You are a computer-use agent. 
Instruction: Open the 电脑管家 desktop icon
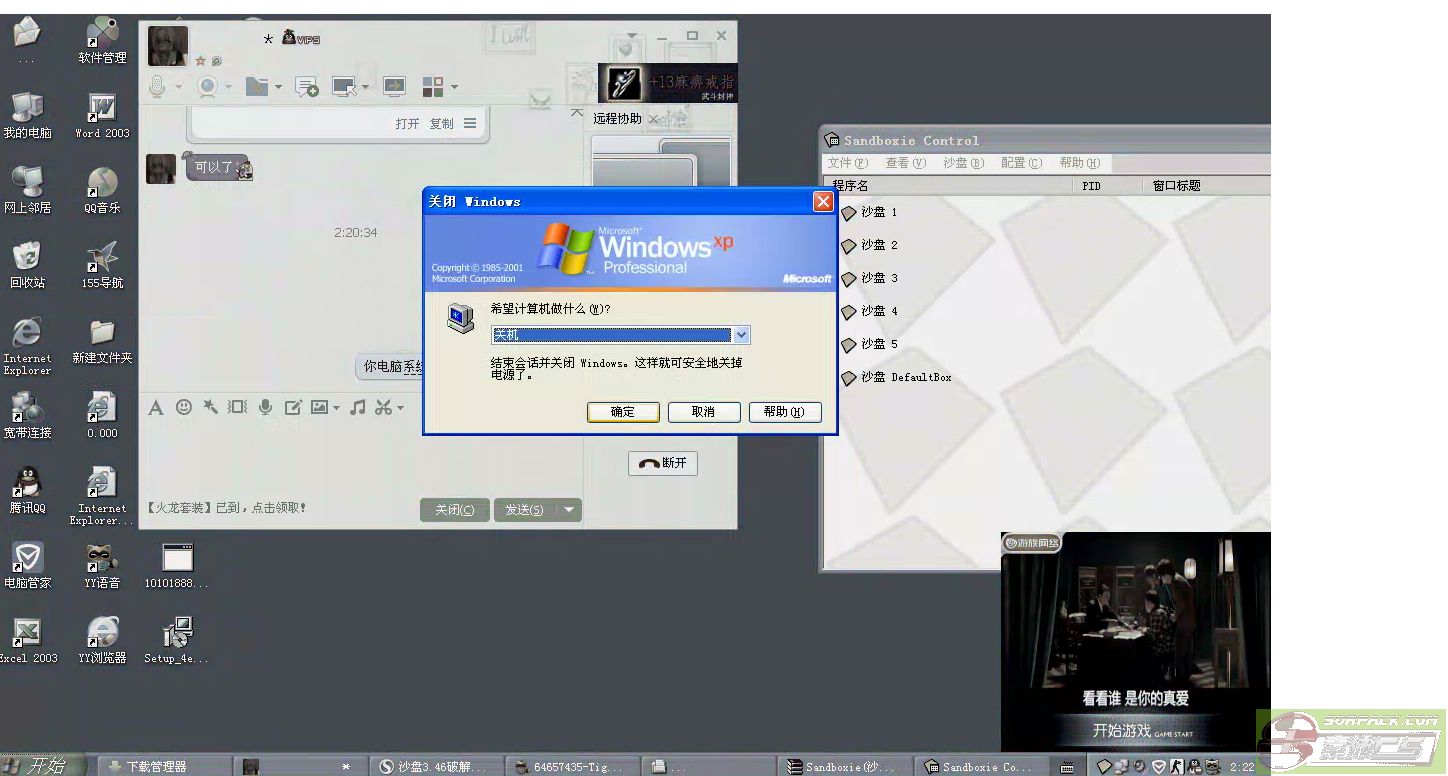click(27, 565)
